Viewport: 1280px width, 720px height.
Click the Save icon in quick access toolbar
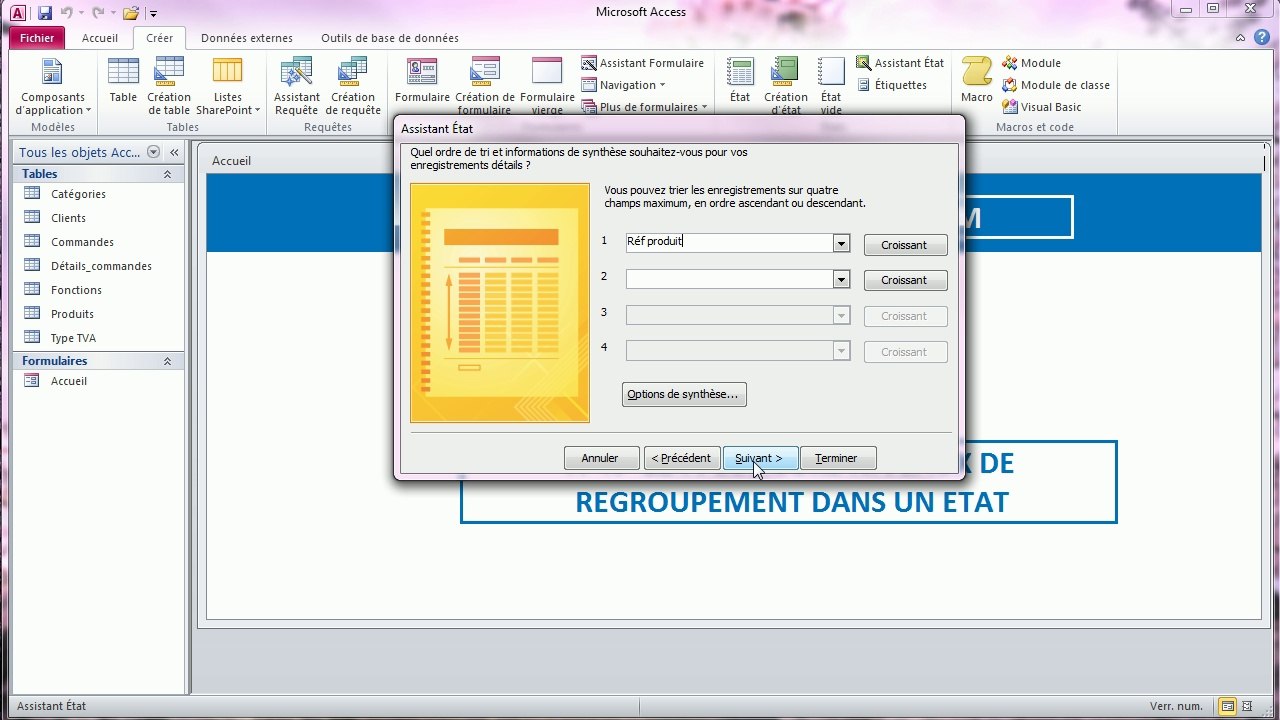tap(45, 13)
